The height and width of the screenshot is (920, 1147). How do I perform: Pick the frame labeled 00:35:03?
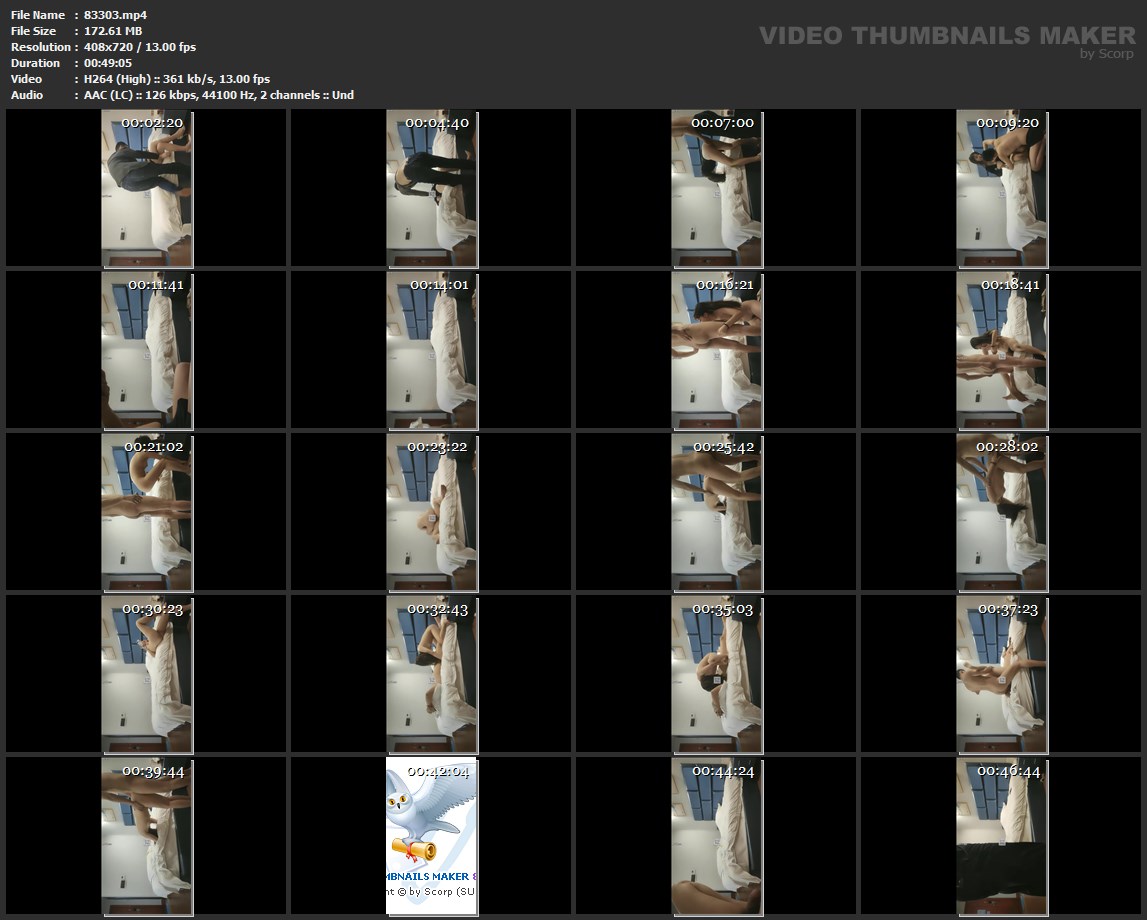pyautogui.click(x=716, y=674)
